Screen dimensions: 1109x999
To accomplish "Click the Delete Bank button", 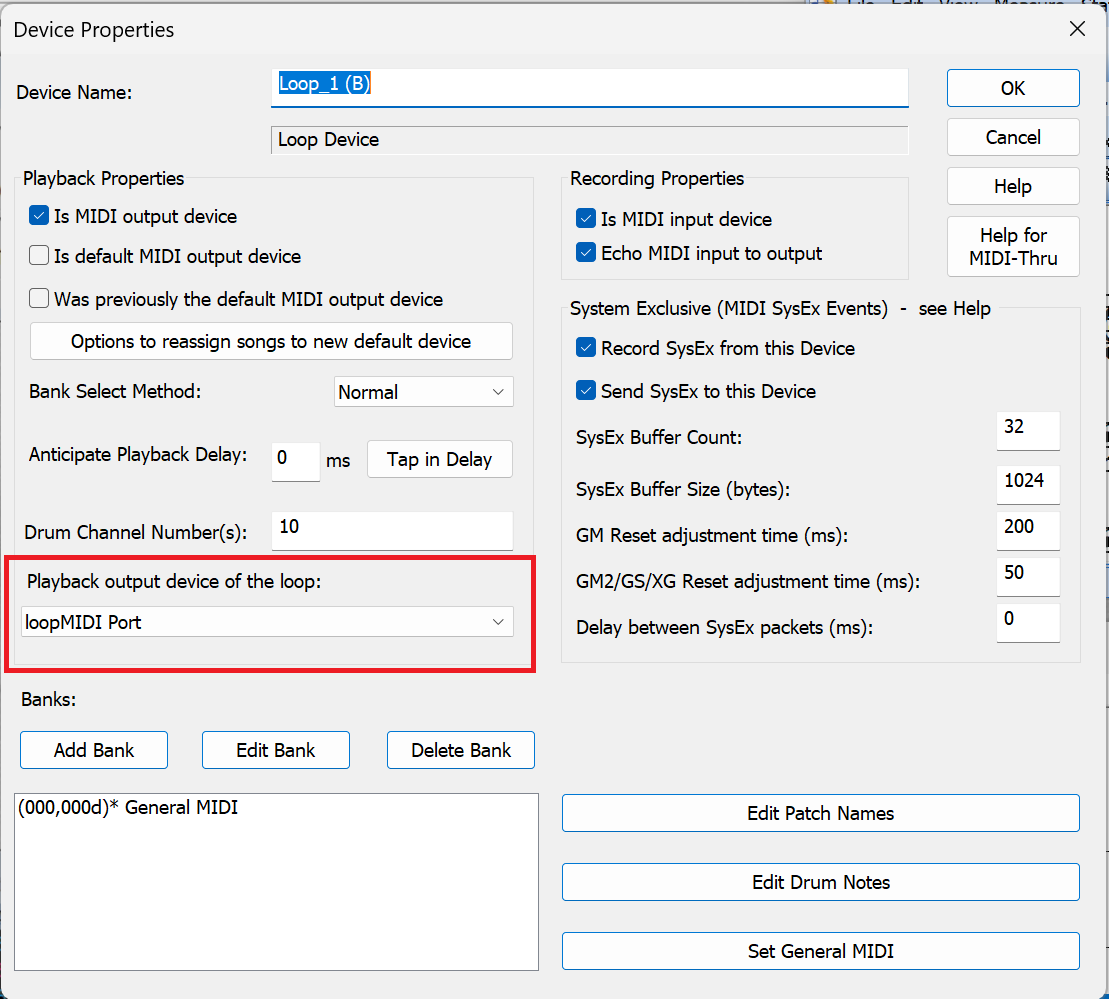I will tap(461, 750).
